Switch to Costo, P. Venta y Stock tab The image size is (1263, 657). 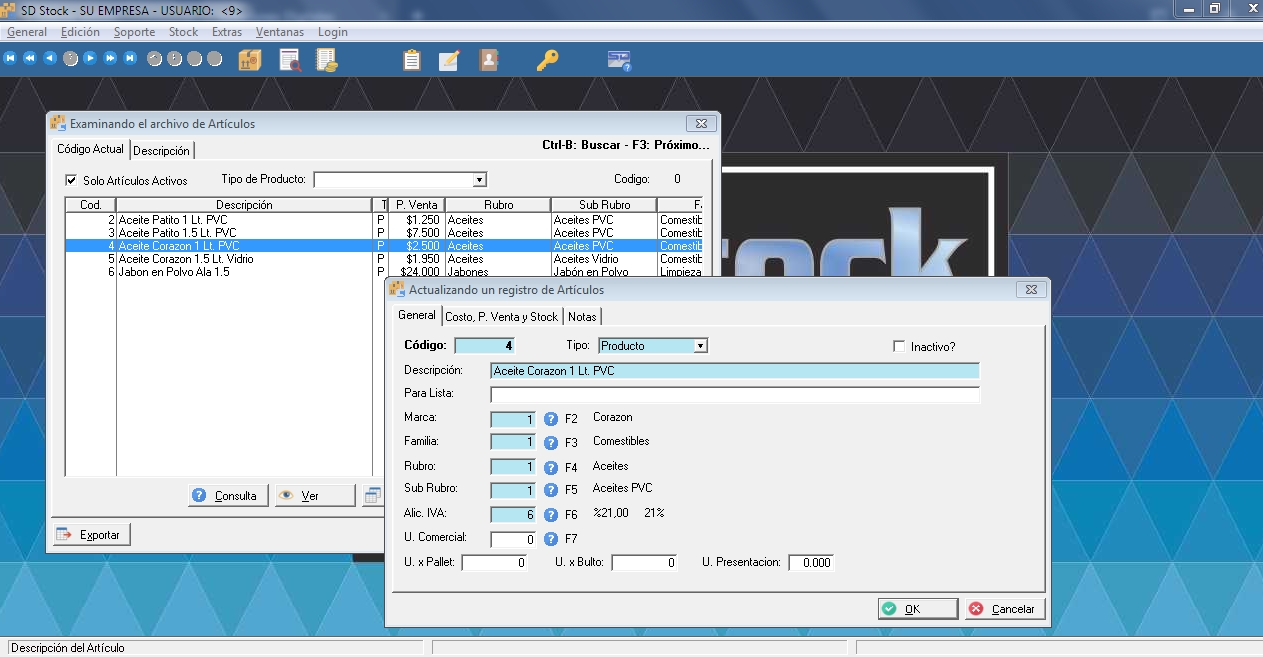tap(501, 317)
